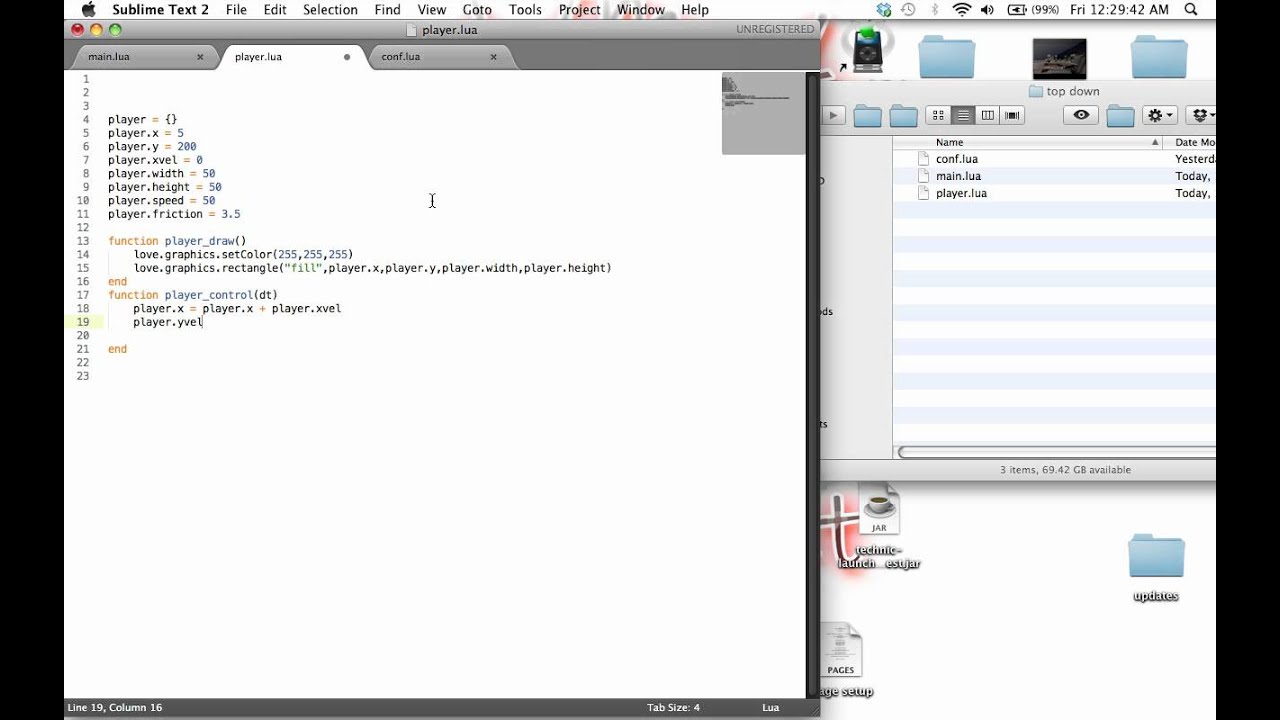Open Sublime Text 2 application menu

[160, 10]
